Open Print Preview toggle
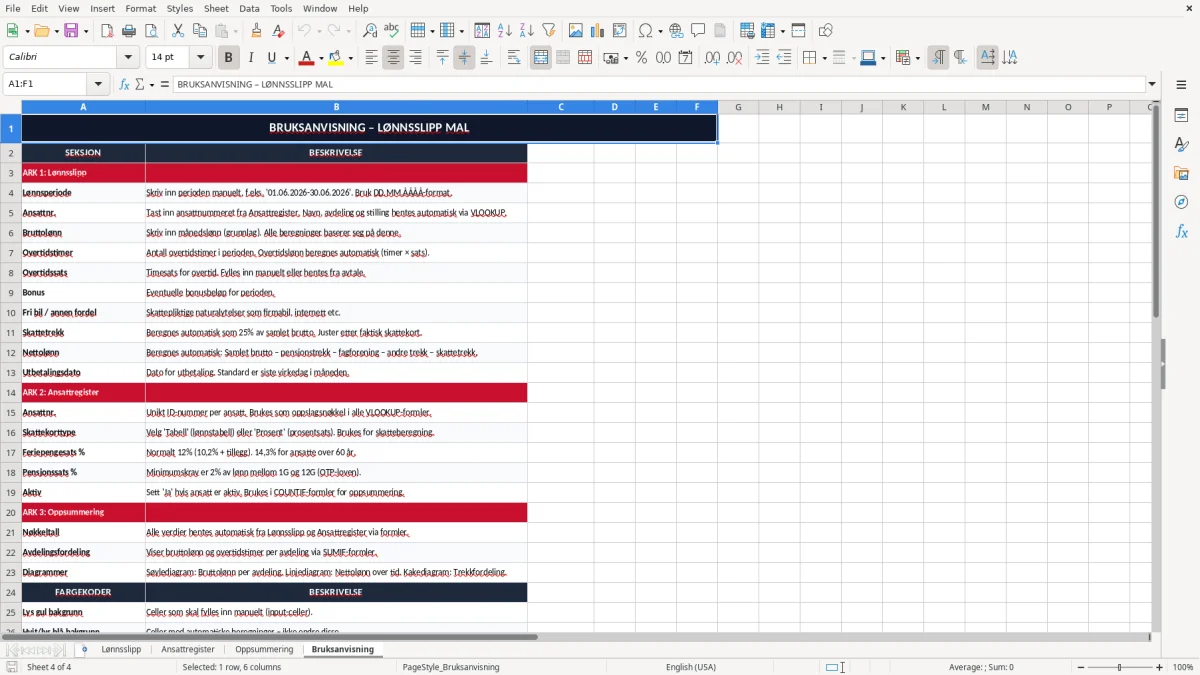The image size is (1200, 675). pos(151,31)
